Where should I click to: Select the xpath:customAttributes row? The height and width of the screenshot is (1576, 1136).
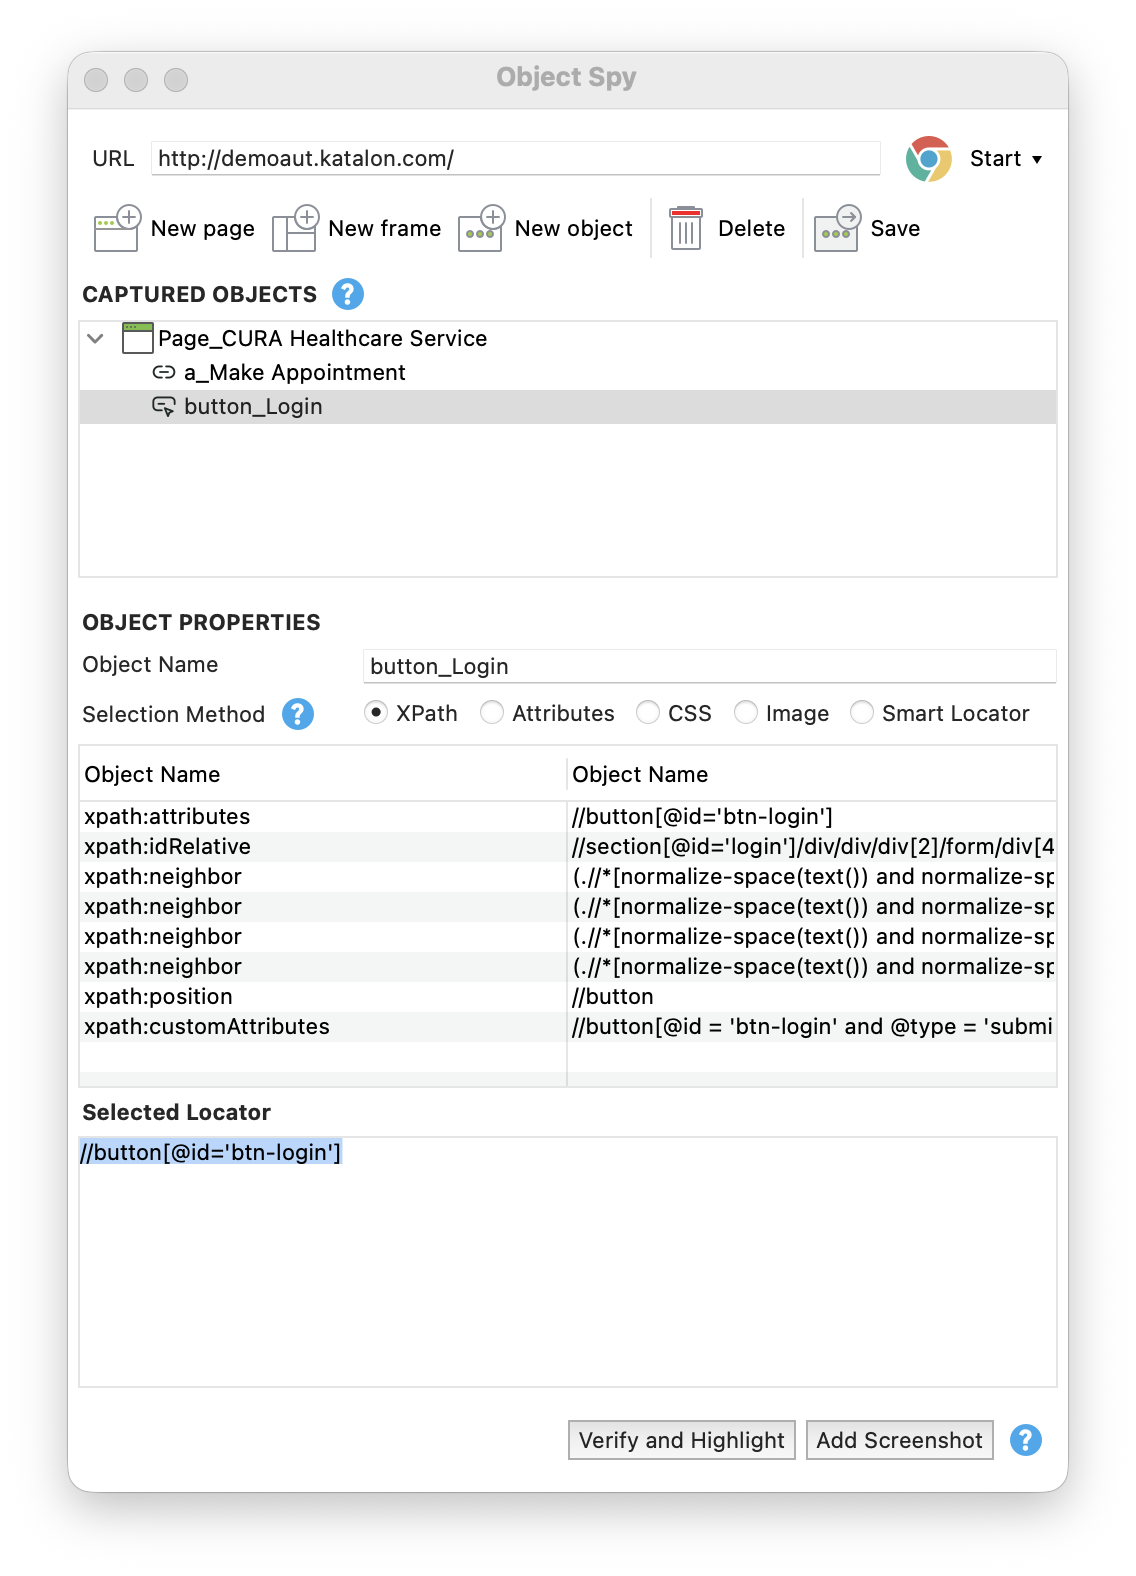coord(568,1027)
